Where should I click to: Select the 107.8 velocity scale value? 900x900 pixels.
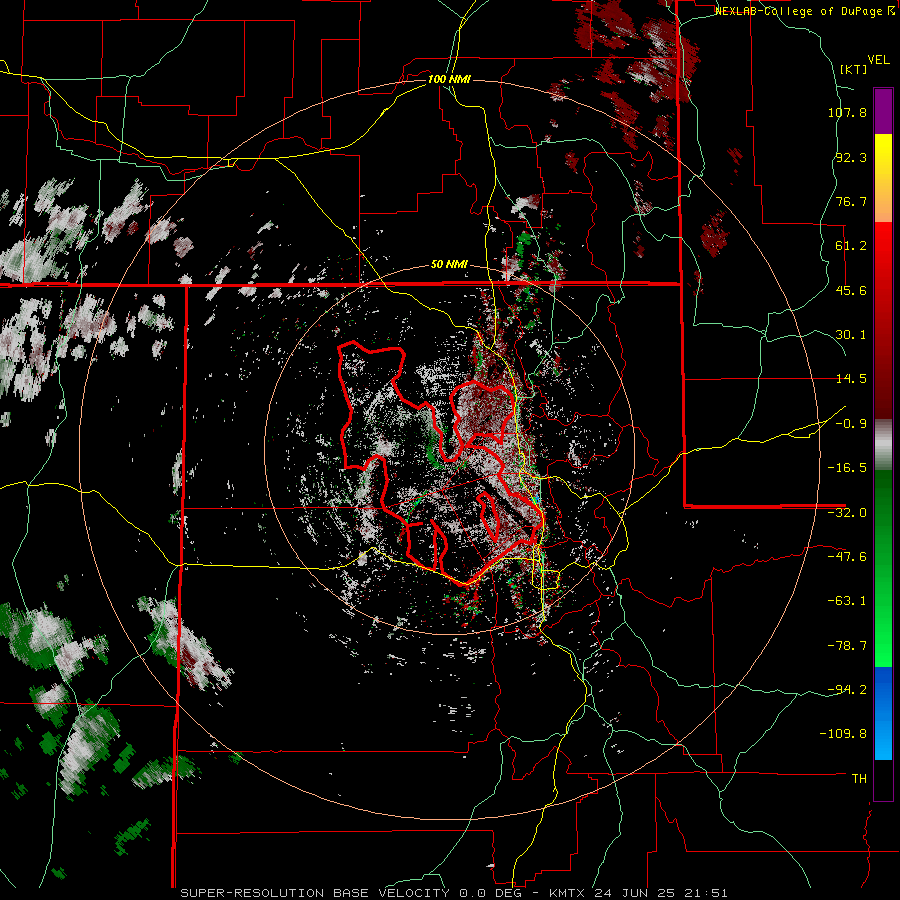847,112
